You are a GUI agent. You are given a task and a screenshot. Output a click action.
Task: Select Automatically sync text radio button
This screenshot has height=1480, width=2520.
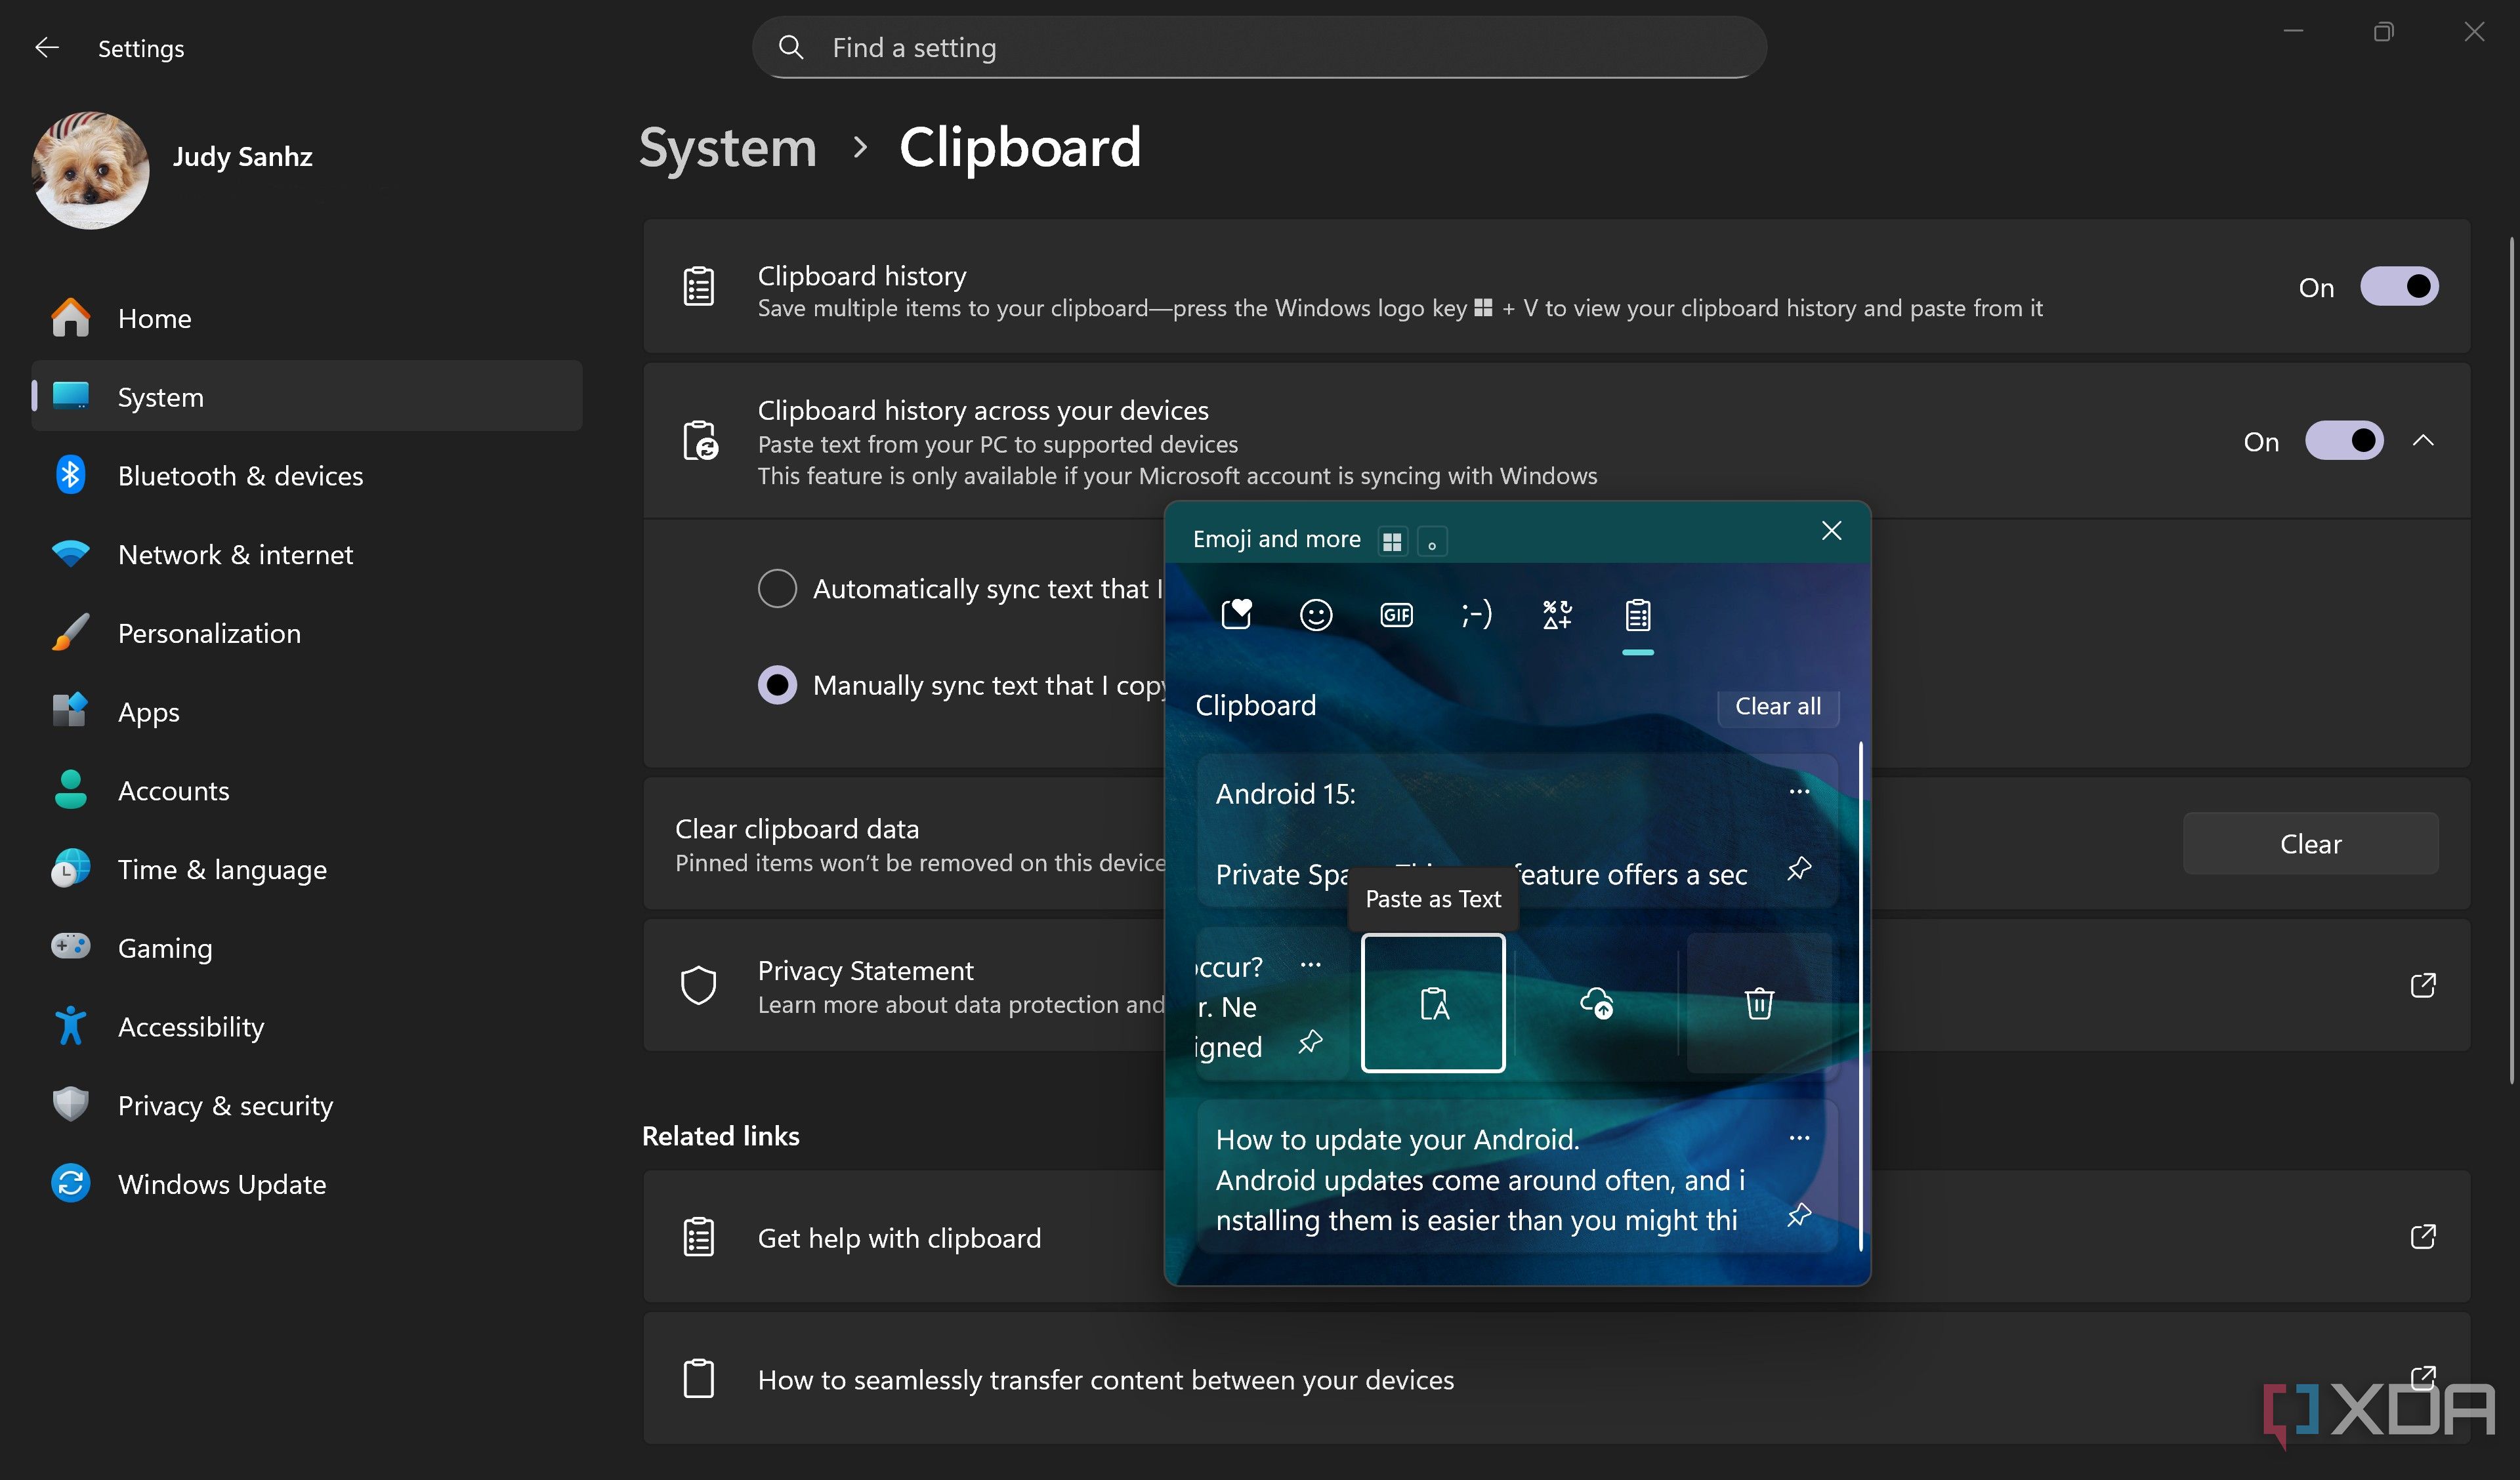[777, 589]
